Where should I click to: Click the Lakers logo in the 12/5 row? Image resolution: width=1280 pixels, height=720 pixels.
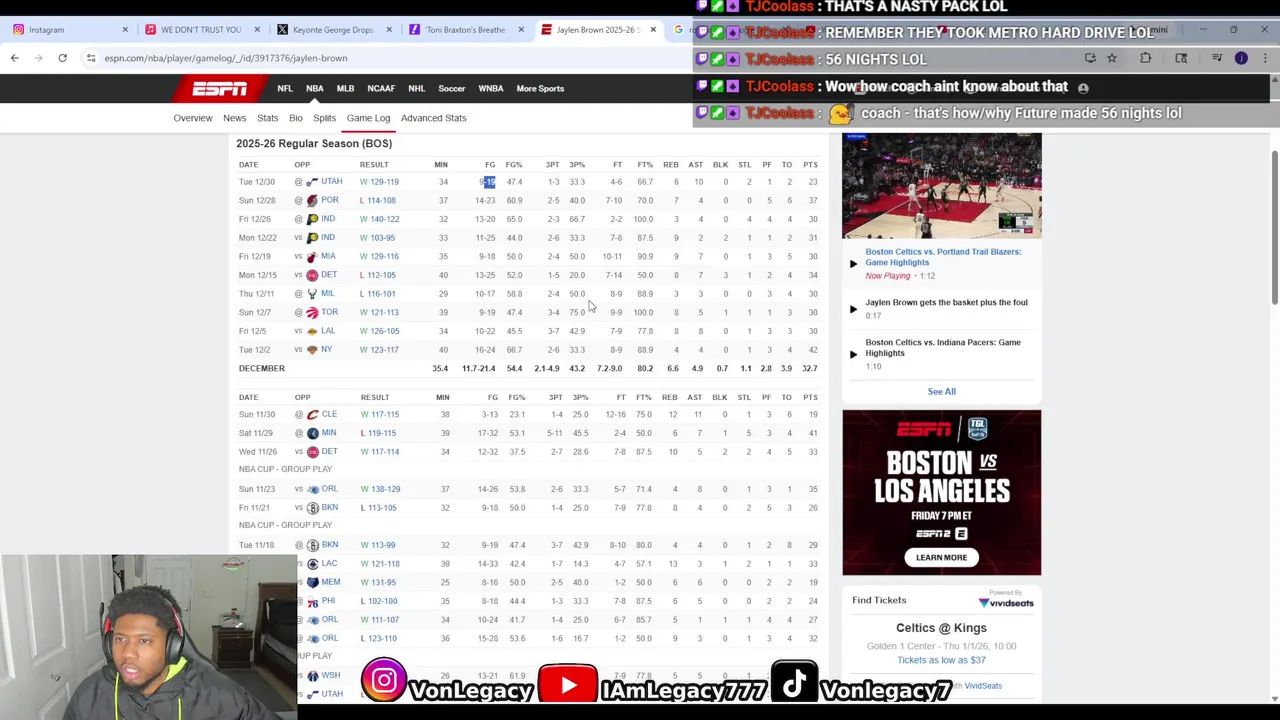tap(312, 331)
